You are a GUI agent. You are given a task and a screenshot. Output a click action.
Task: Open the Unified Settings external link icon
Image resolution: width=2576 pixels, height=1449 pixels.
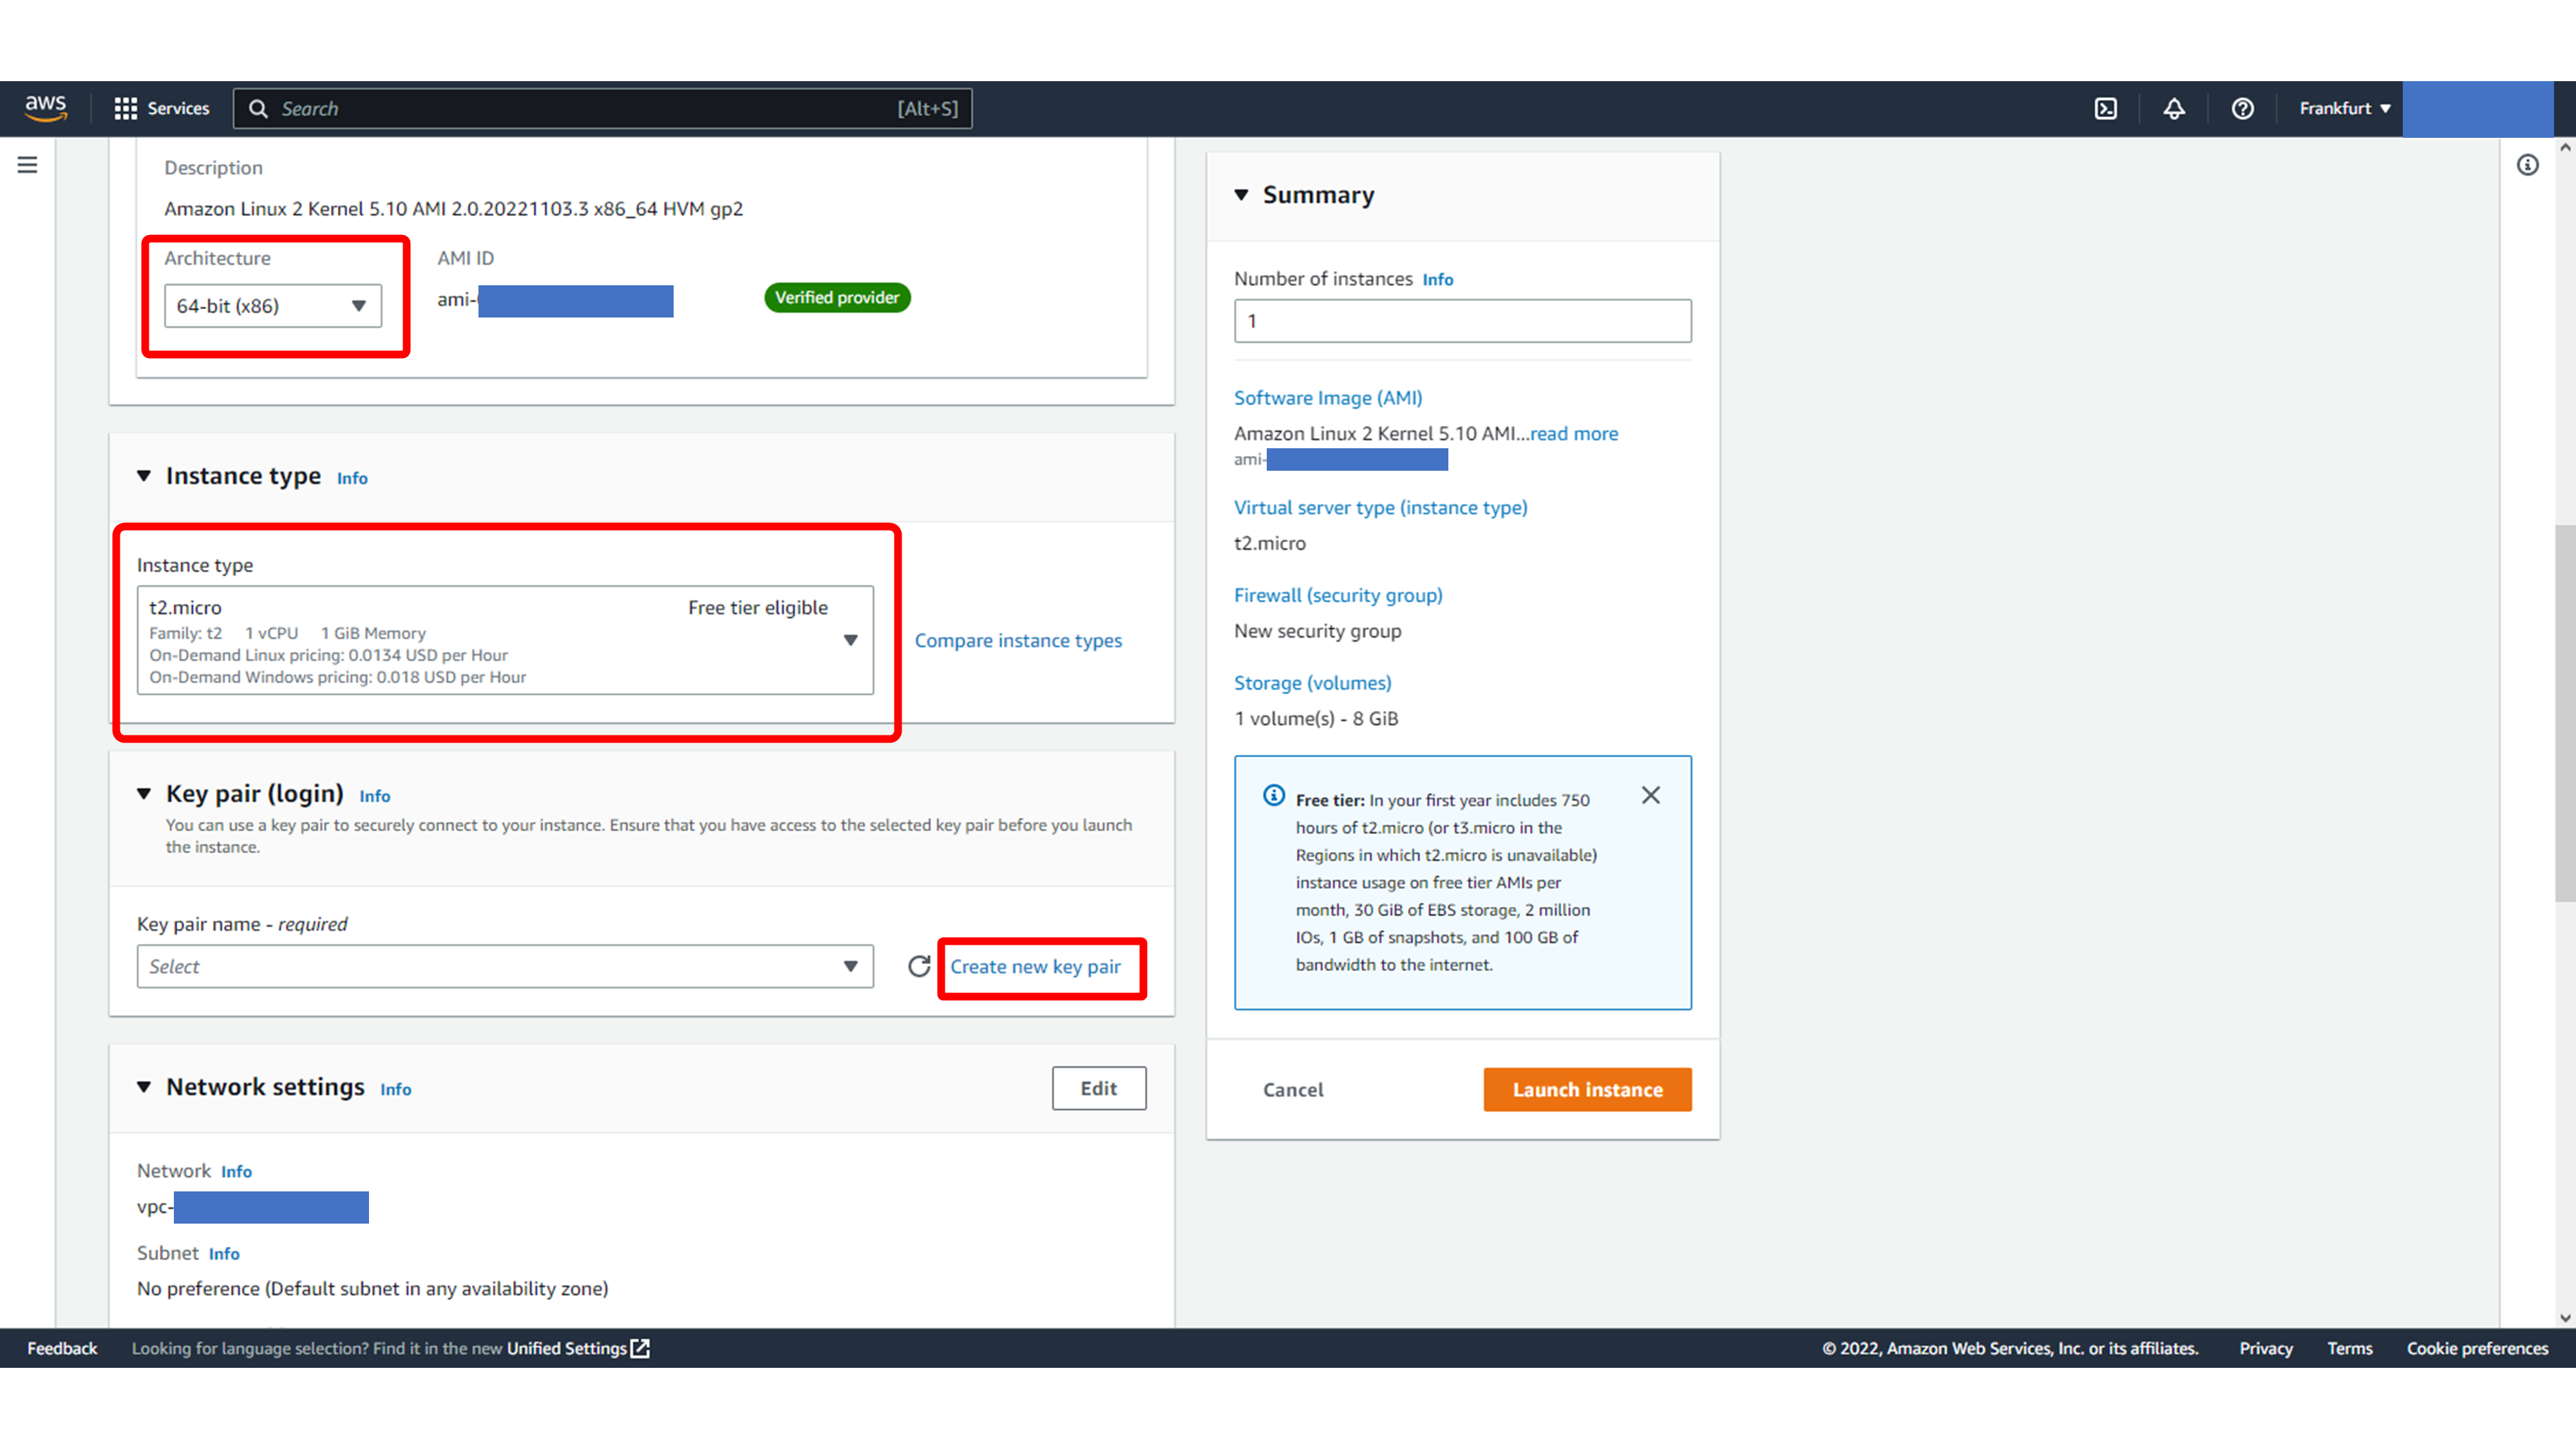(x=640, y=1348)
